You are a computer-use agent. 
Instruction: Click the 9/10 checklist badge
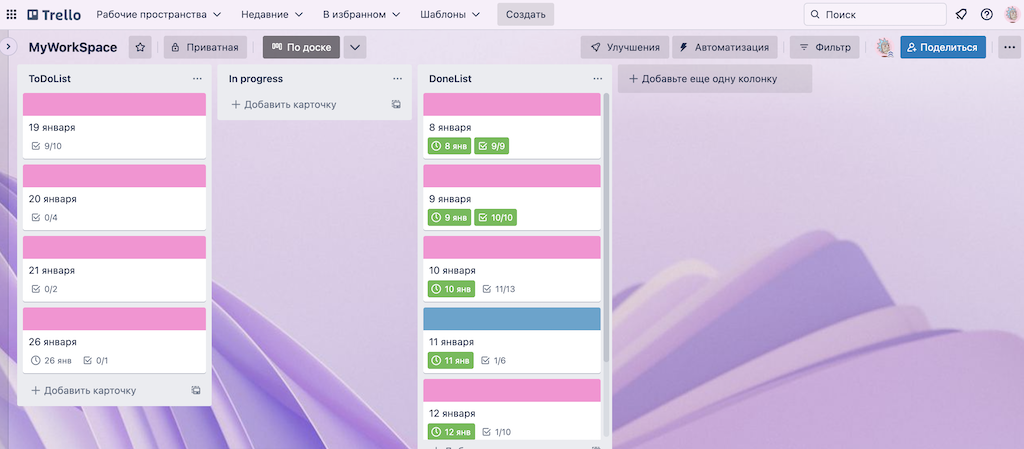point(46,146)
